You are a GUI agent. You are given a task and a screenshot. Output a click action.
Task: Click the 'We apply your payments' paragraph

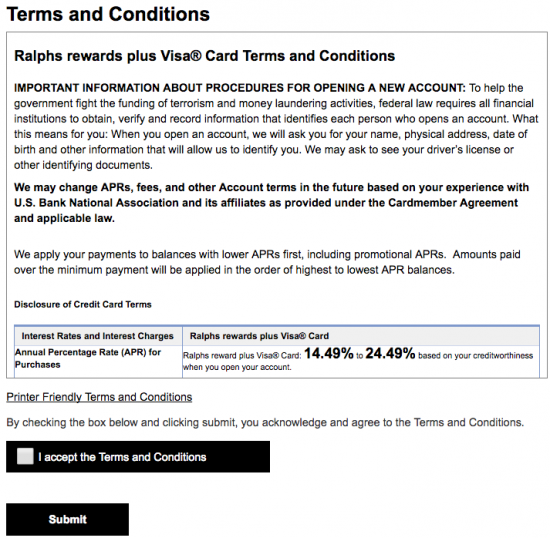pos(267,262)
